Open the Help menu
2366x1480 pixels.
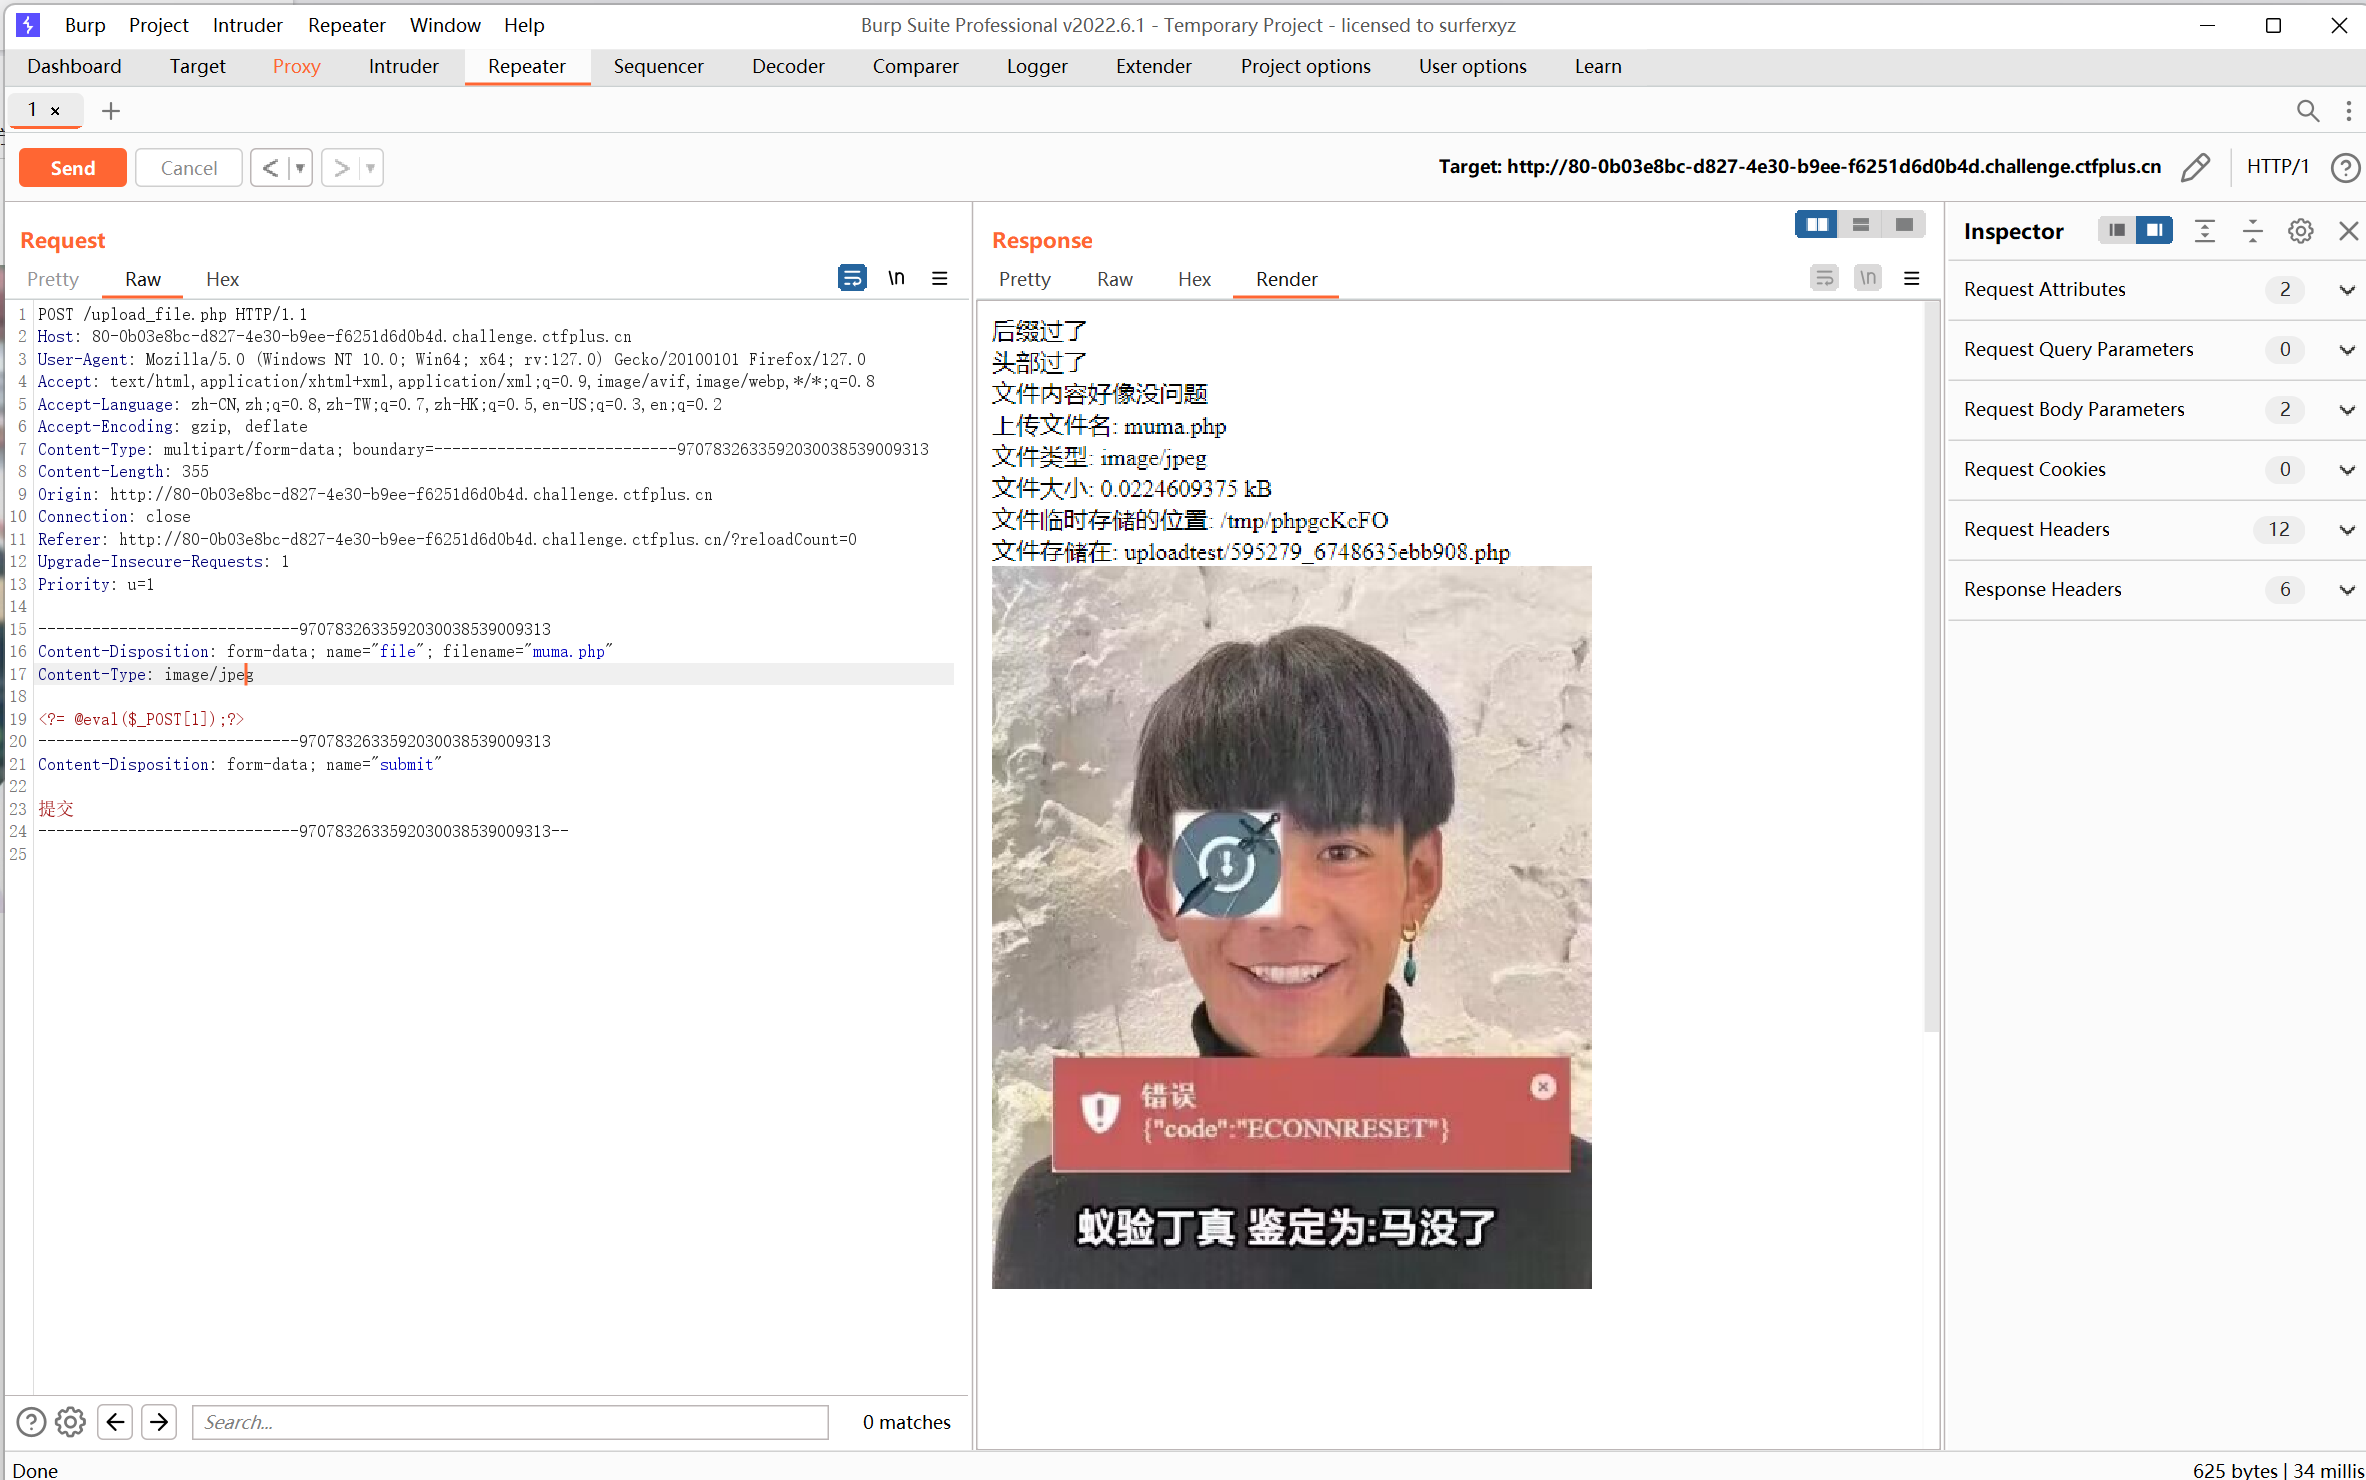tap(524, 25)
